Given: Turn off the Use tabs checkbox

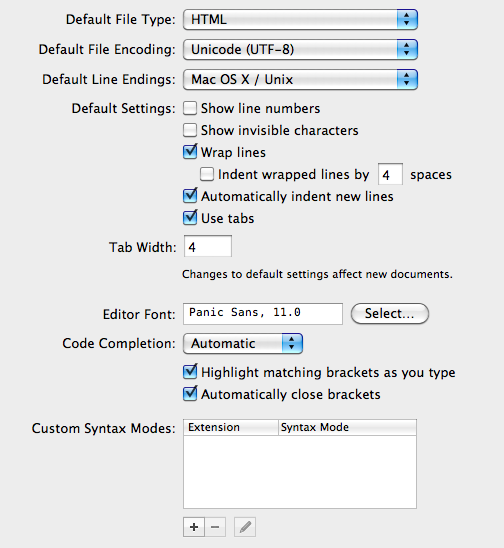Looking at the screenshot, I should tap(190, 218).
